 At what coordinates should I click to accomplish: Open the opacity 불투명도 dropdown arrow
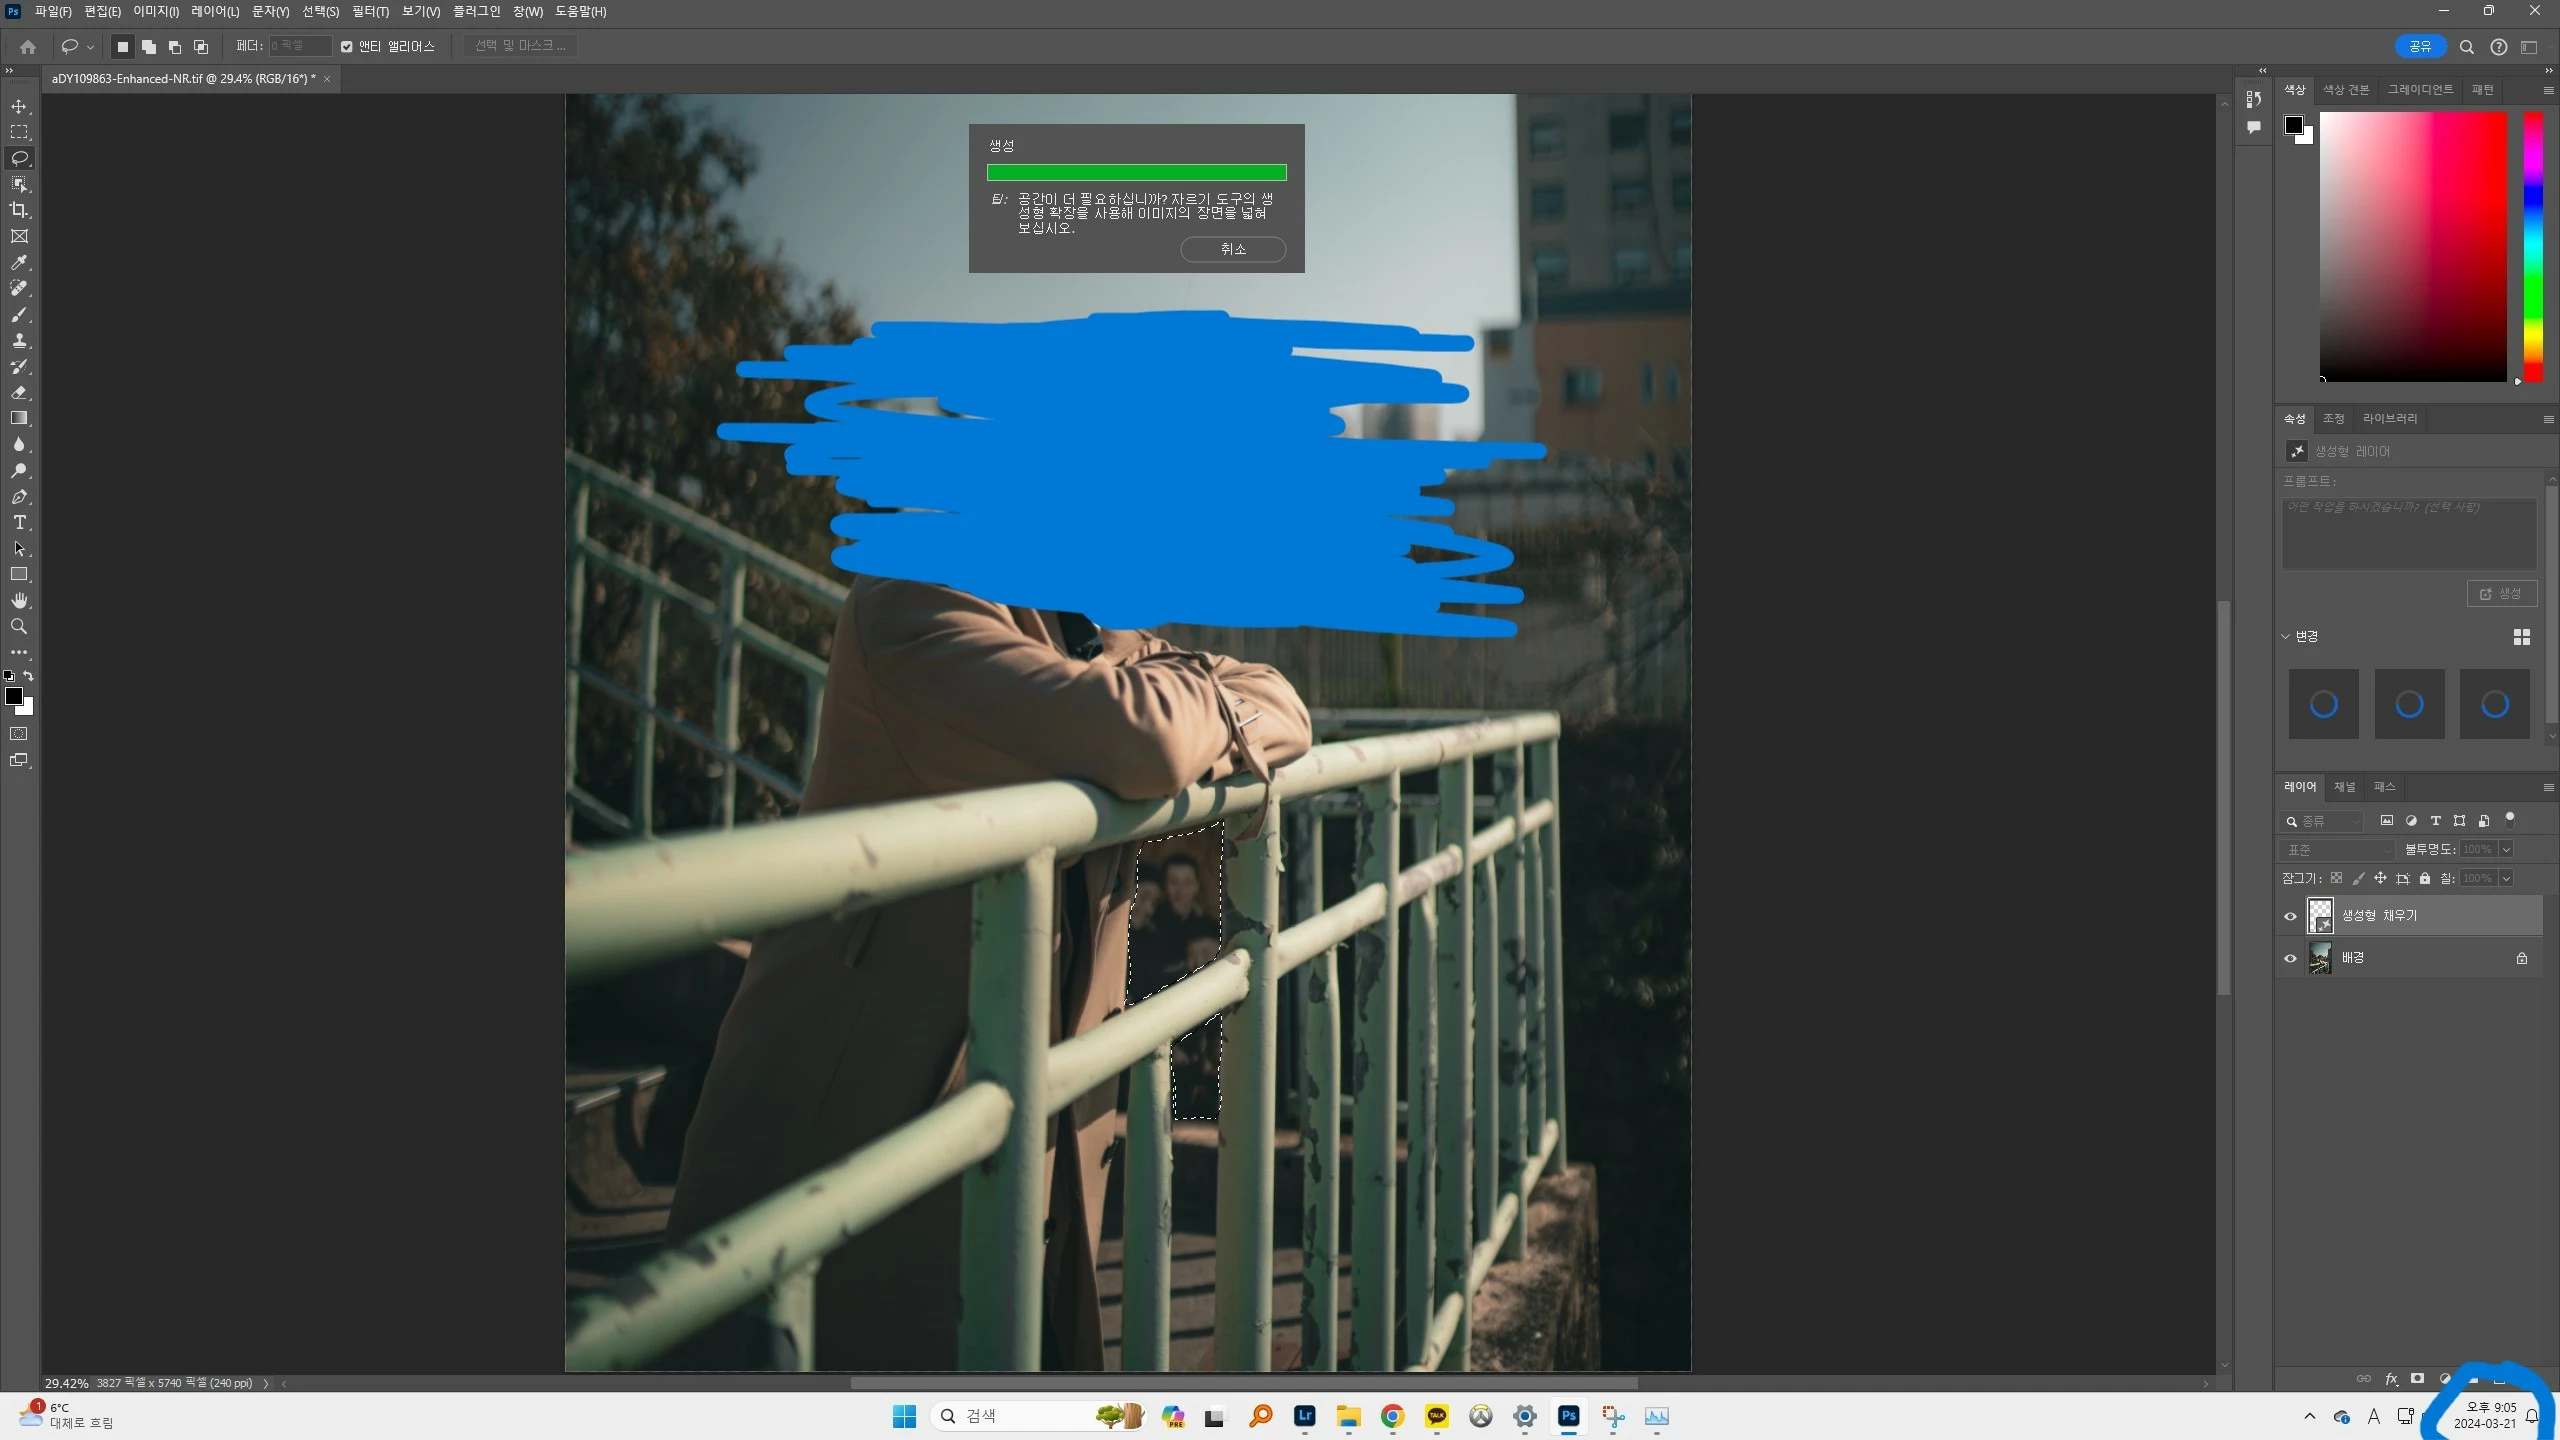[x=2506, y=849]
